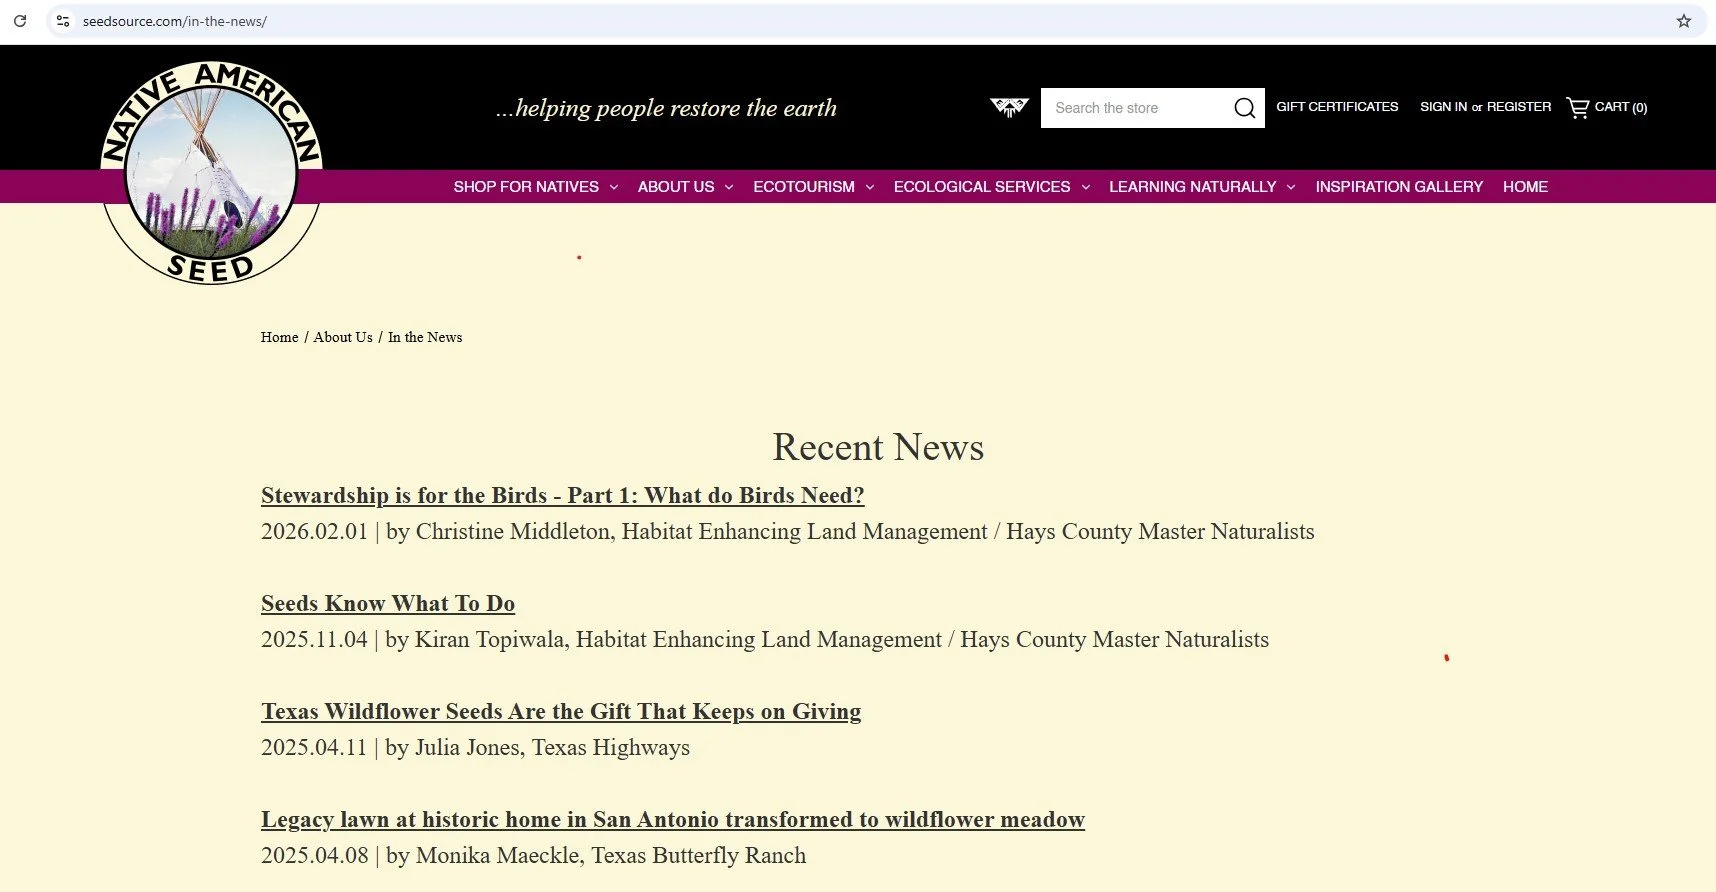Open the Learning Naturally navigation menu
This screenshot has height=892, width=1716.
pyautogui.click(x=1192, y=187)
